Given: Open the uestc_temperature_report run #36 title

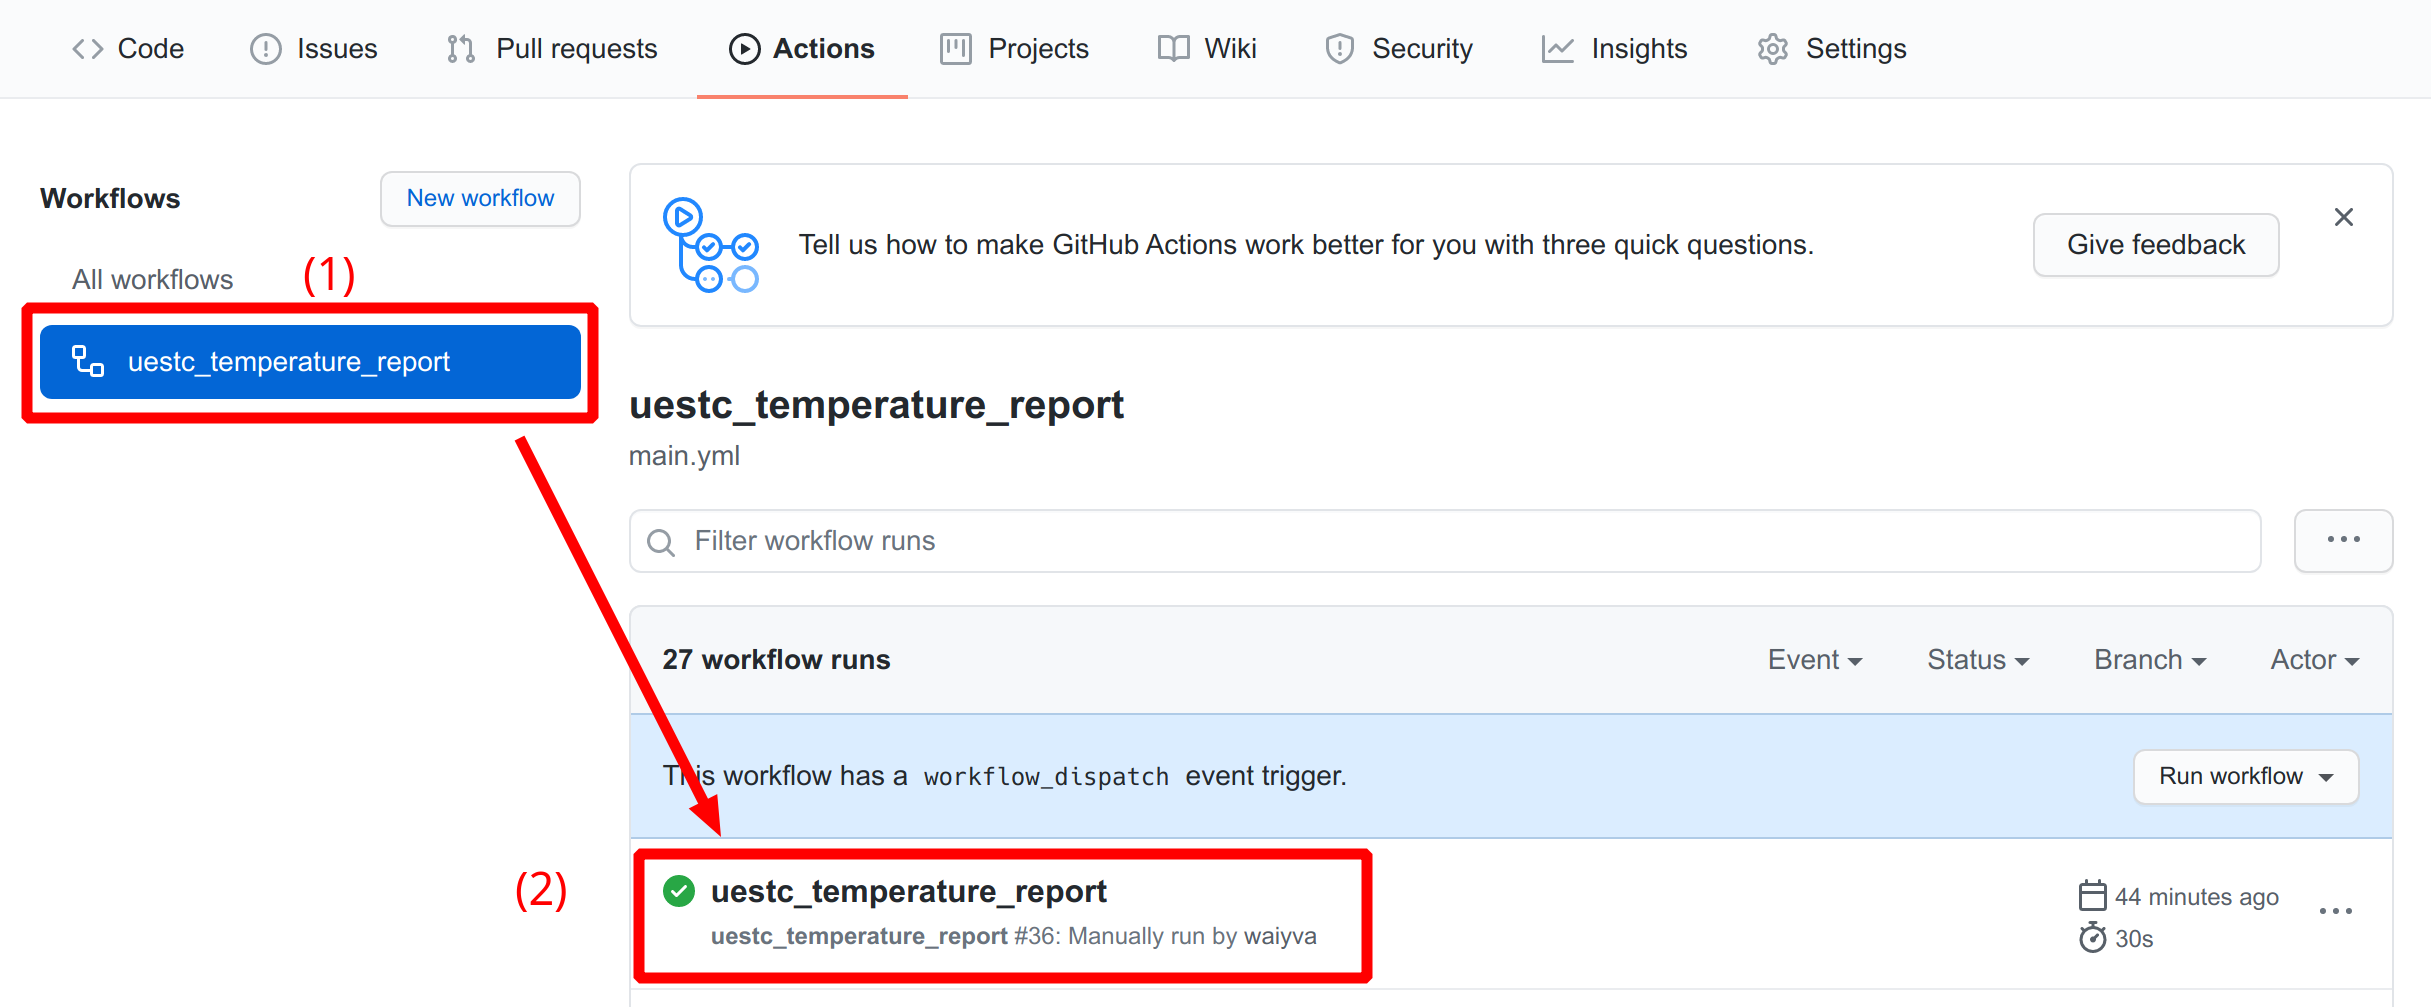Looking at the screenshot, I should [x=908, y=891].
